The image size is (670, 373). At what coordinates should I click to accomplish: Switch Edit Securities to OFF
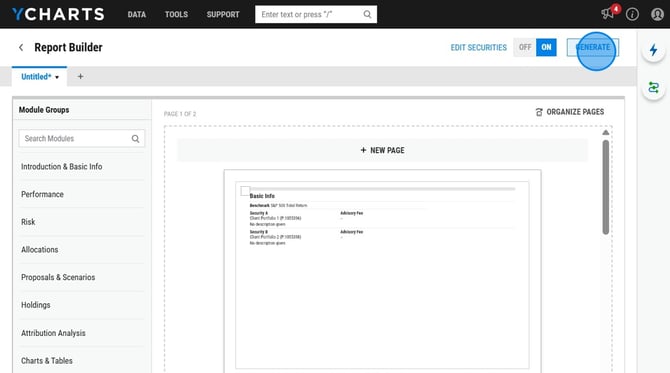click(525, 47)
